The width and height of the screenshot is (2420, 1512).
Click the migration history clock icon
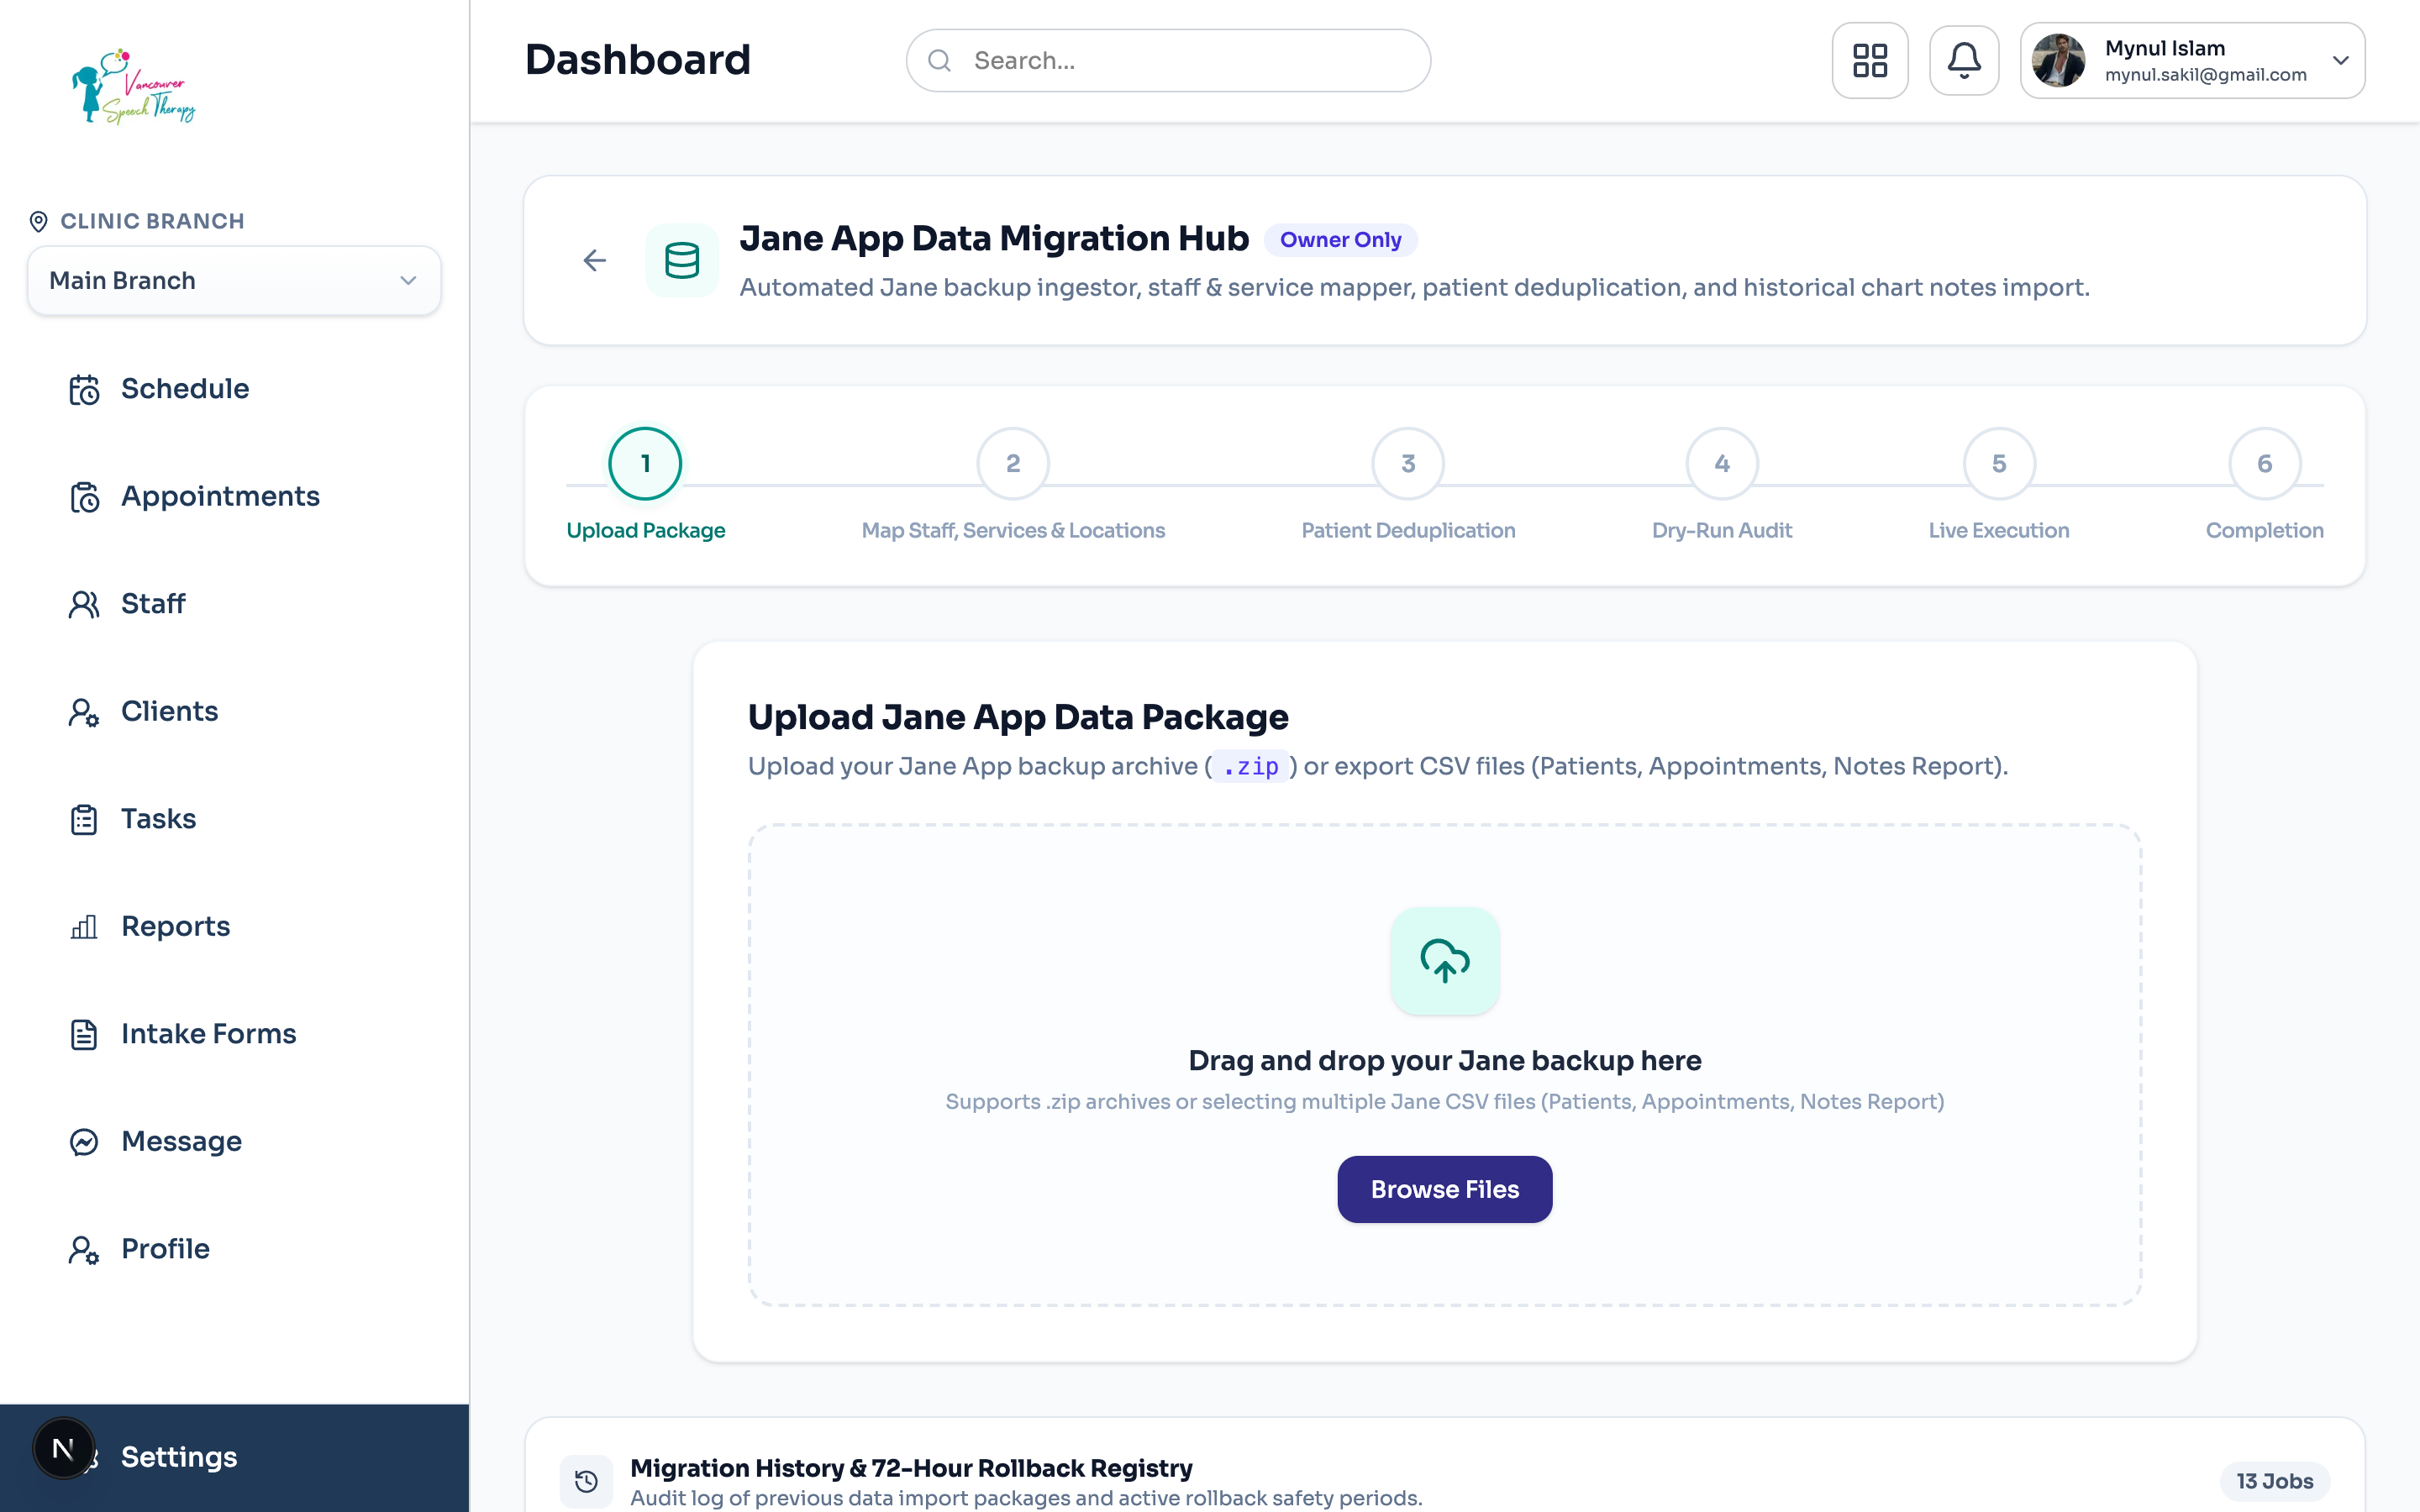[586, 1481]
